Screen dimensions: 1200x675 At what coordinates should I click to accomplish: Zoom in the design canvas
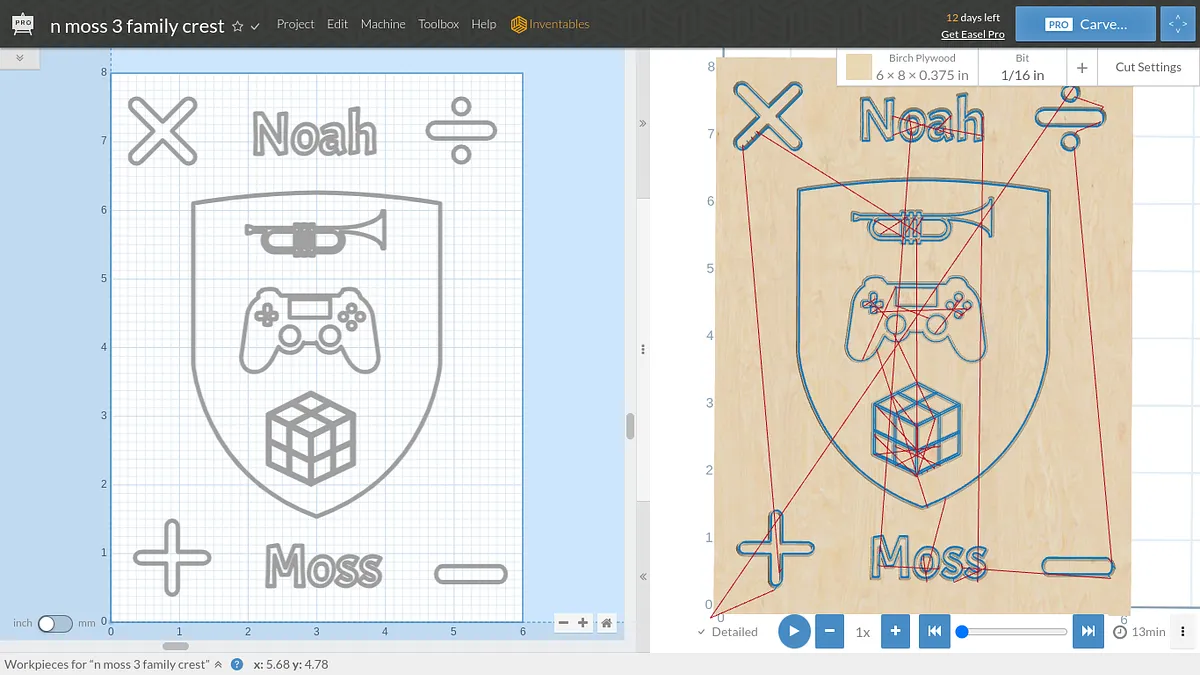point(583,622)
